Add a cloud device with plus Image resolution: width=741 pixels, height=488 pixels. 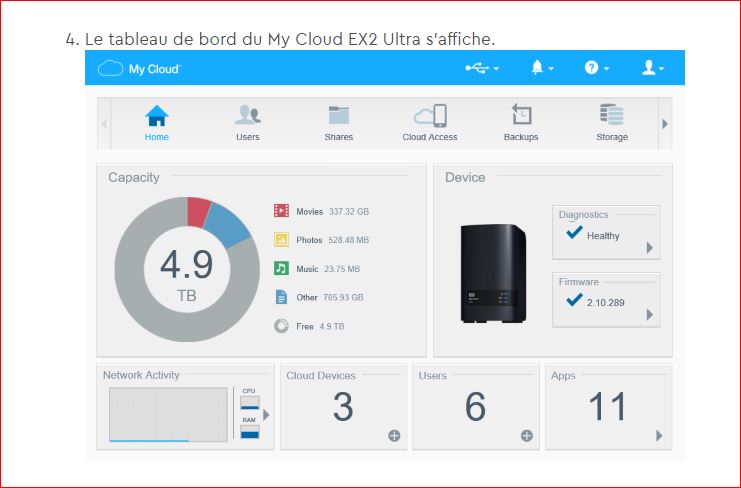pyautogui.click(x=394, y=436)
